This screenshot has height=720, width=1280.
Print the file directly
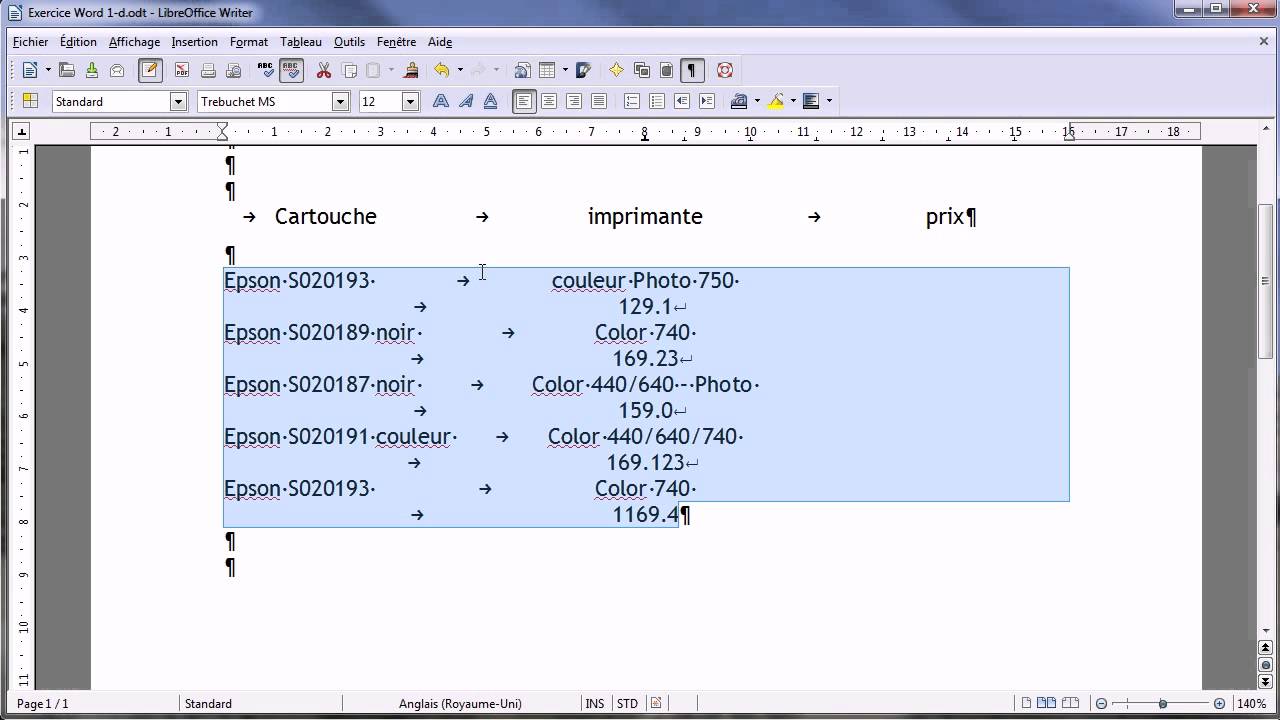[x=208, y=70]
